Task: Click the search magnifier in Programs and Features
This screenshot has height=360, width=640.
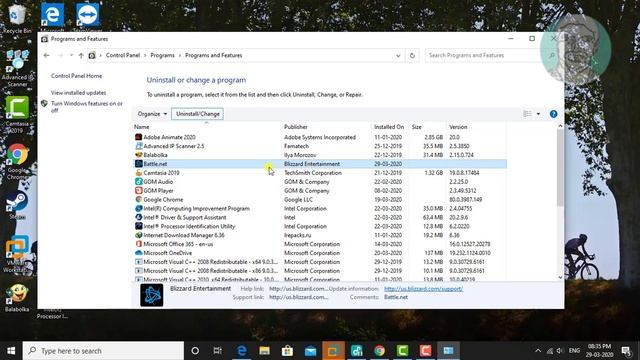Action: (x=551, y=55)
